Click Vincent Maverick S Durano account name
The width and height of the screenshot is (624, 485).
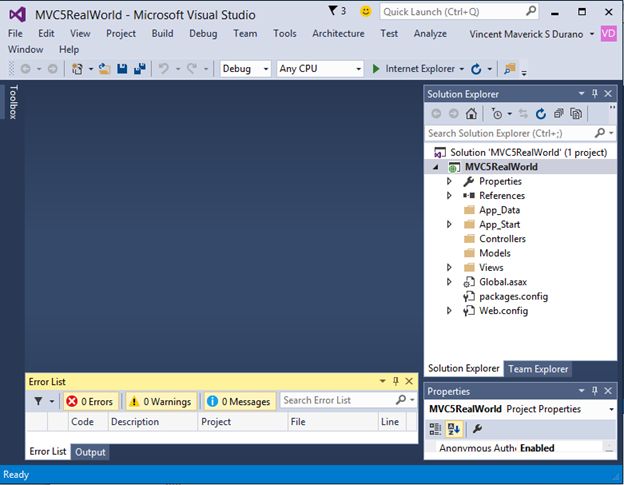[526, 34]
